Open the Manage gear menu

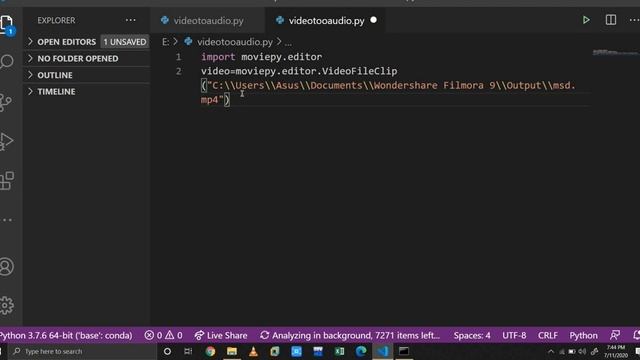pyautogui.click(x=7, y=305)
